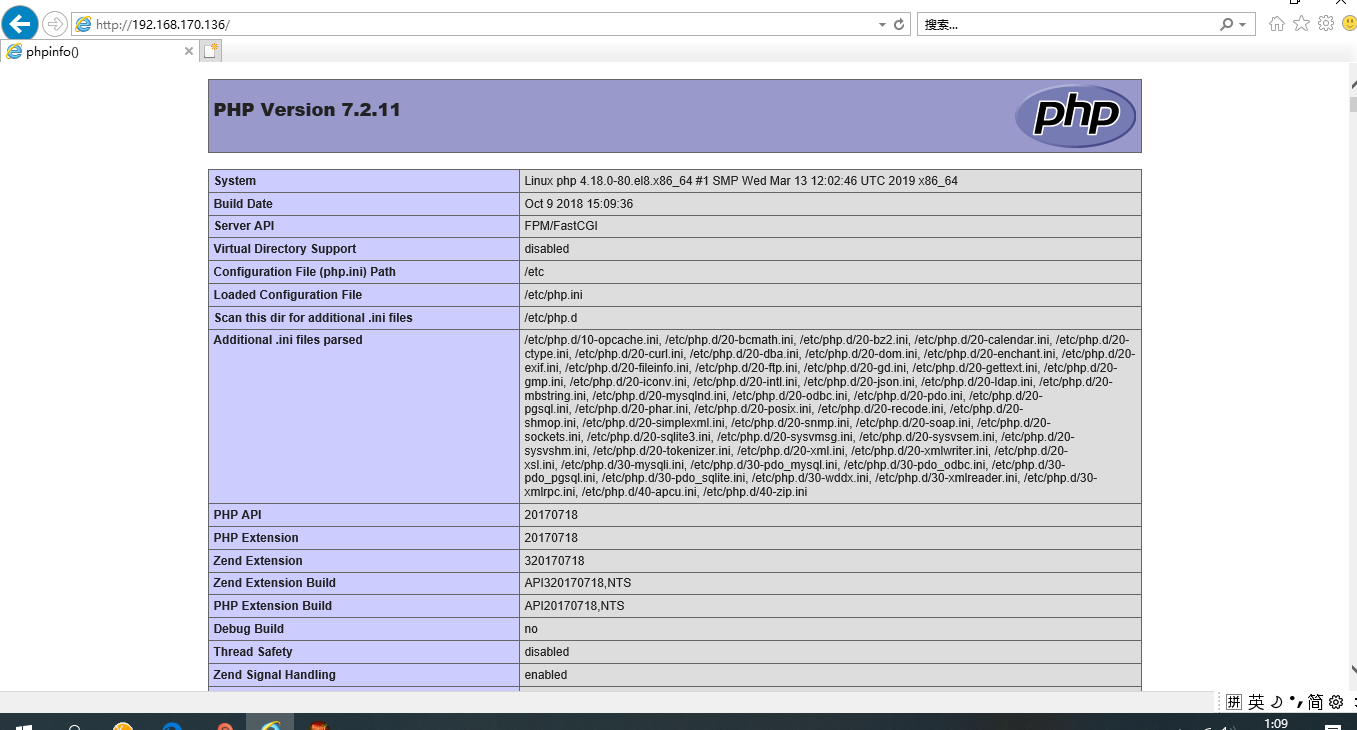Click the vertical scrollbar up arrow
This screenshot has width=1357, height=730.
pyautogui.click(x=1352, y=85)
